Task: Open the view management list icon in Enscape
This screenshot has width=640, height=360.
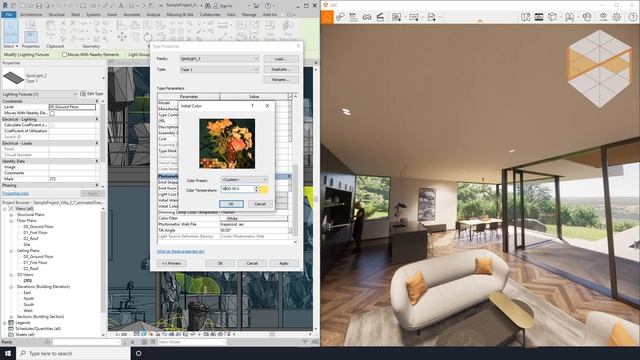Action: click(x=353, y=17)
